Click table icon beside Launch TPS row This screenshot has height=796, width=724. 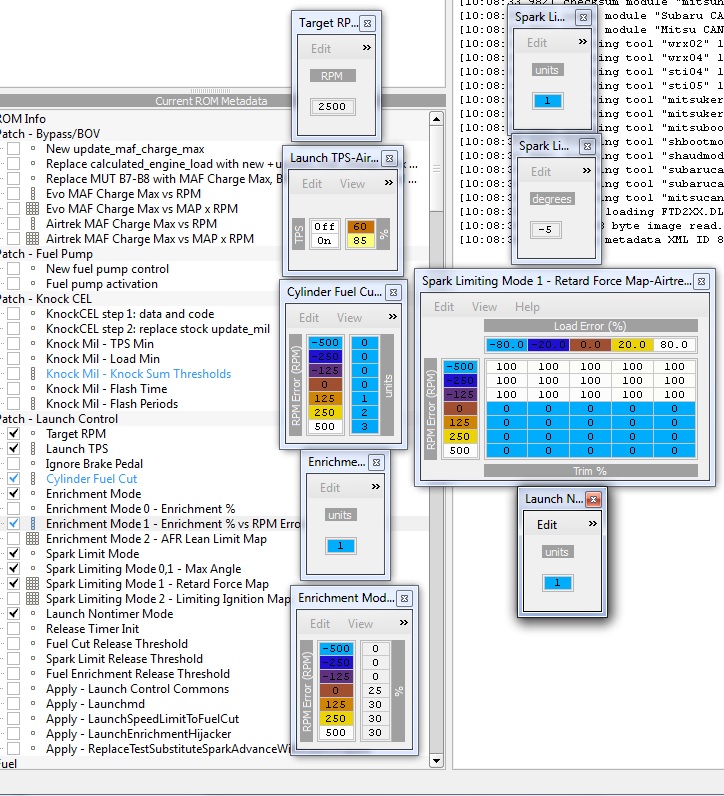click(32, 449)
